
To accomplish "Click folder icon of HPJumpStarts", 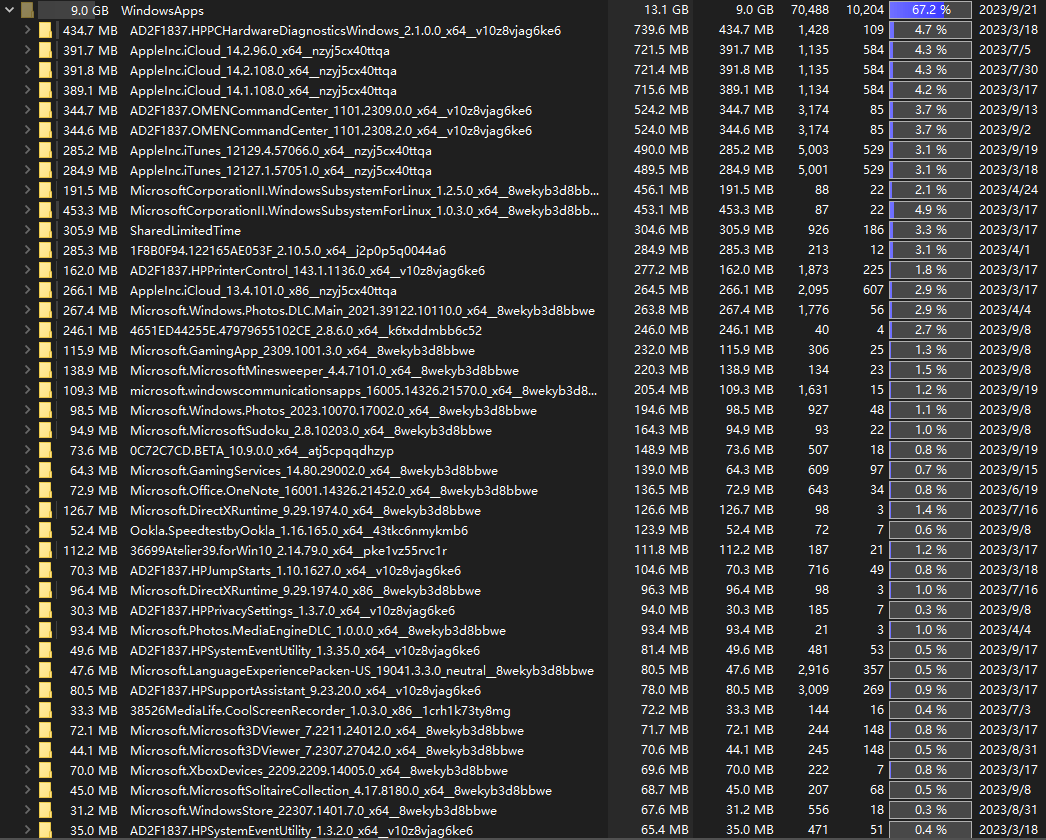I will (45, 570).
